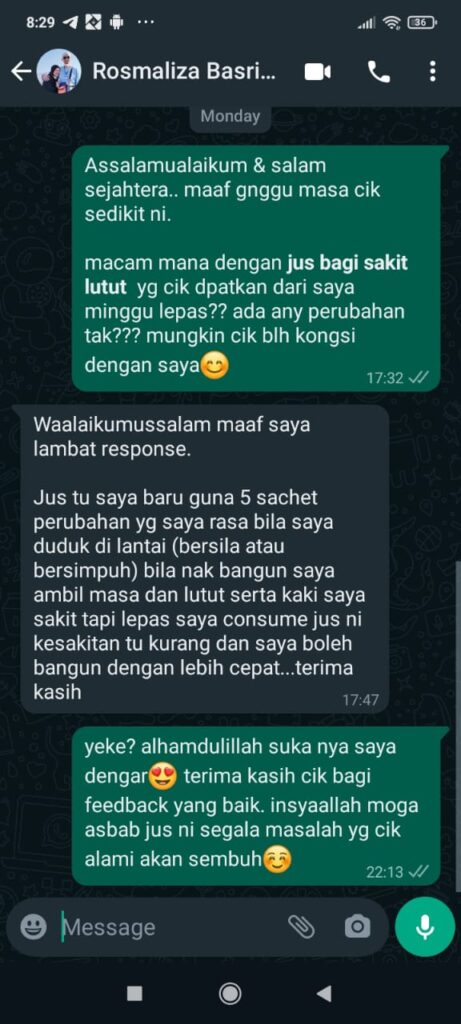Open the three-dot more options menu
461x1024 pixels.
pyautogui.click(x=432, y=72)
